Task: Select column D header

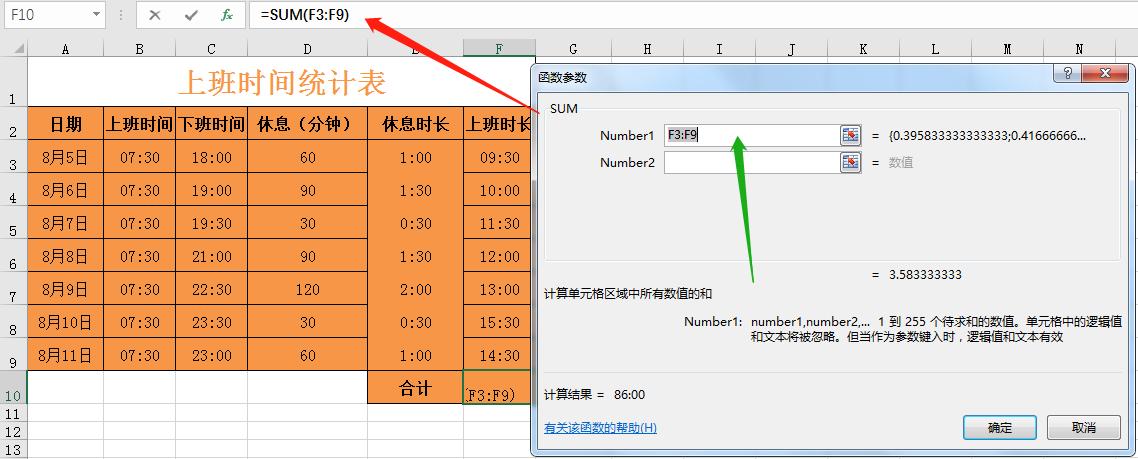Action: (x=308, y=49)
